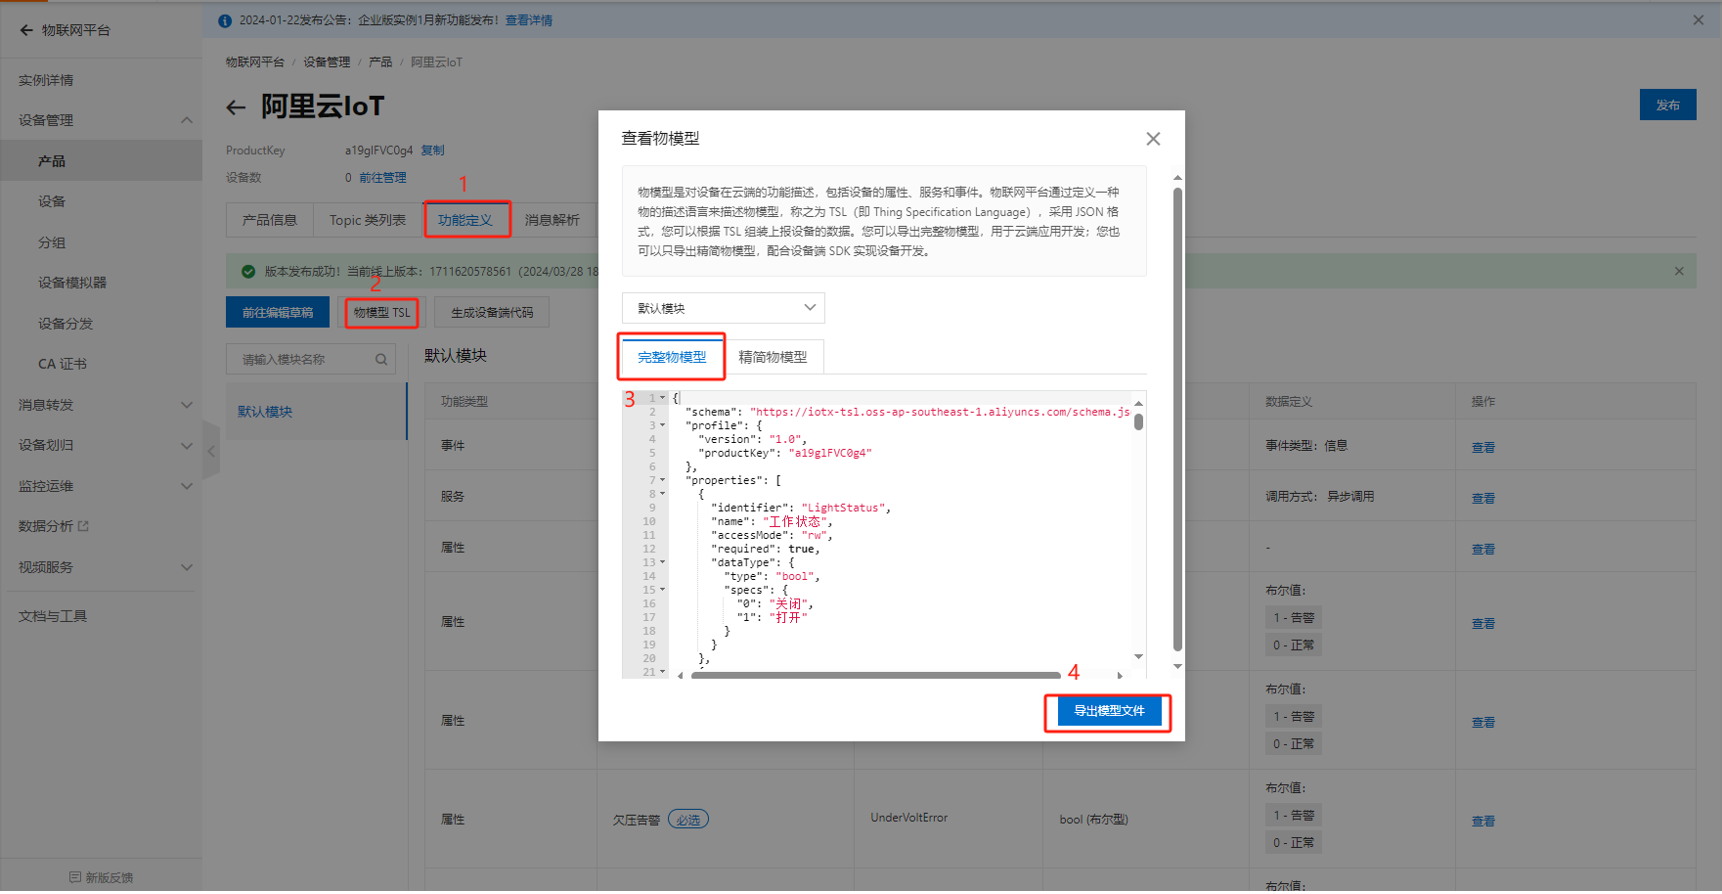
Task: Open 实例详情 in the sidebar
Action: pyautogui.click(x=46, y=80)
